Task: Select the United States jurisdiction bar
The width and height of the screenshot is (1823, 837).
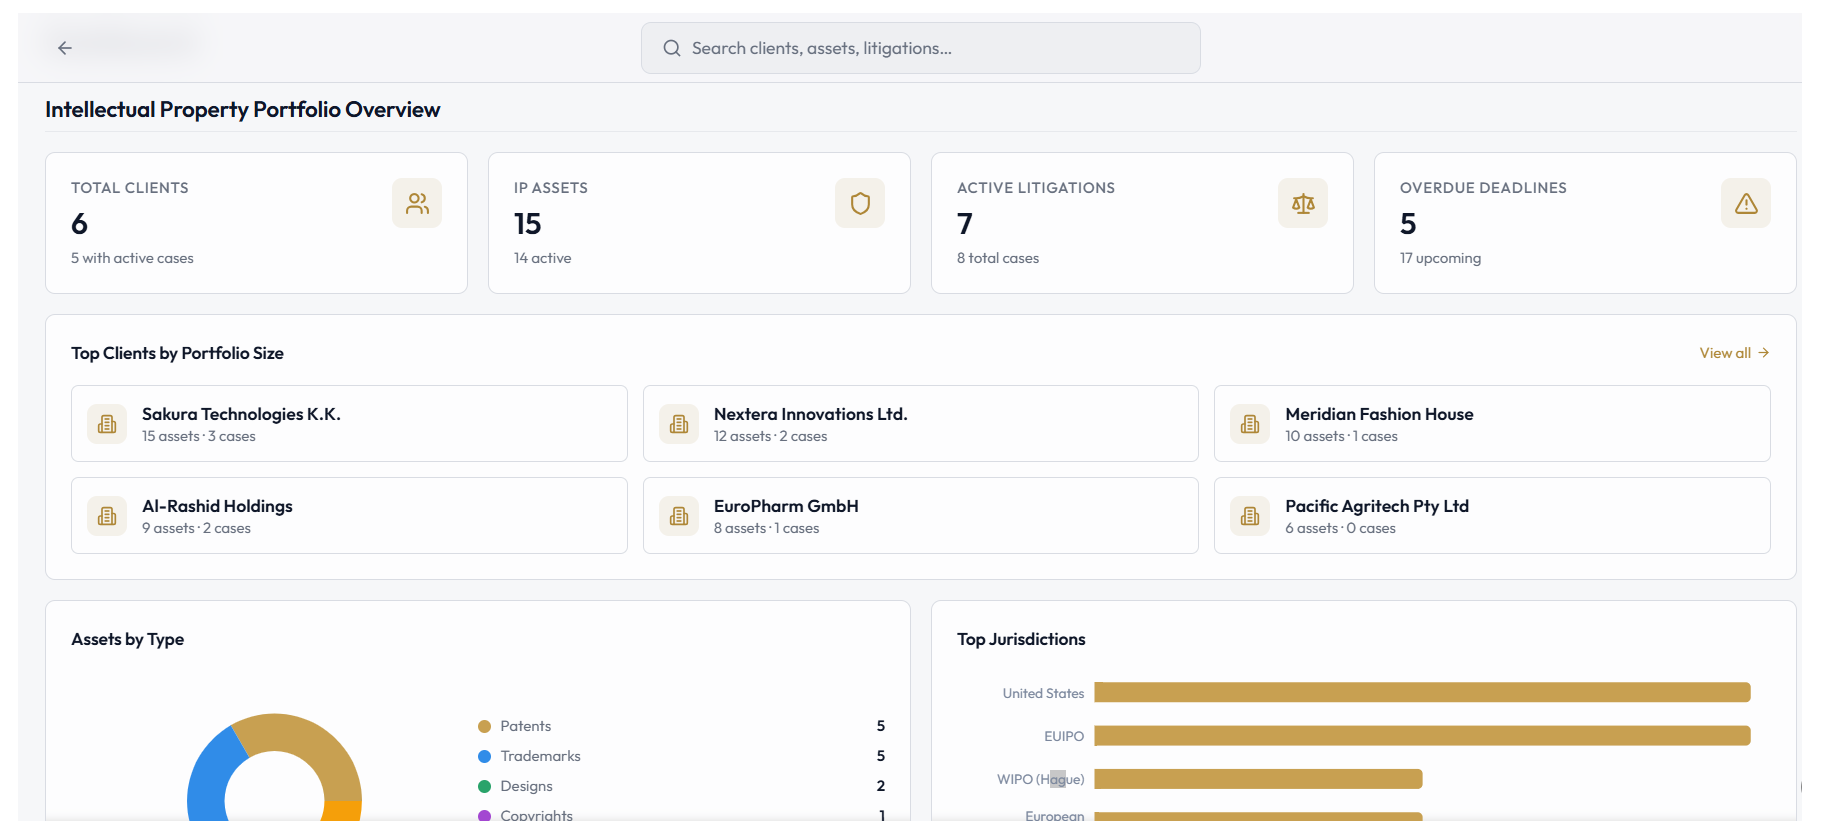Action: (x=1422, y=692)
